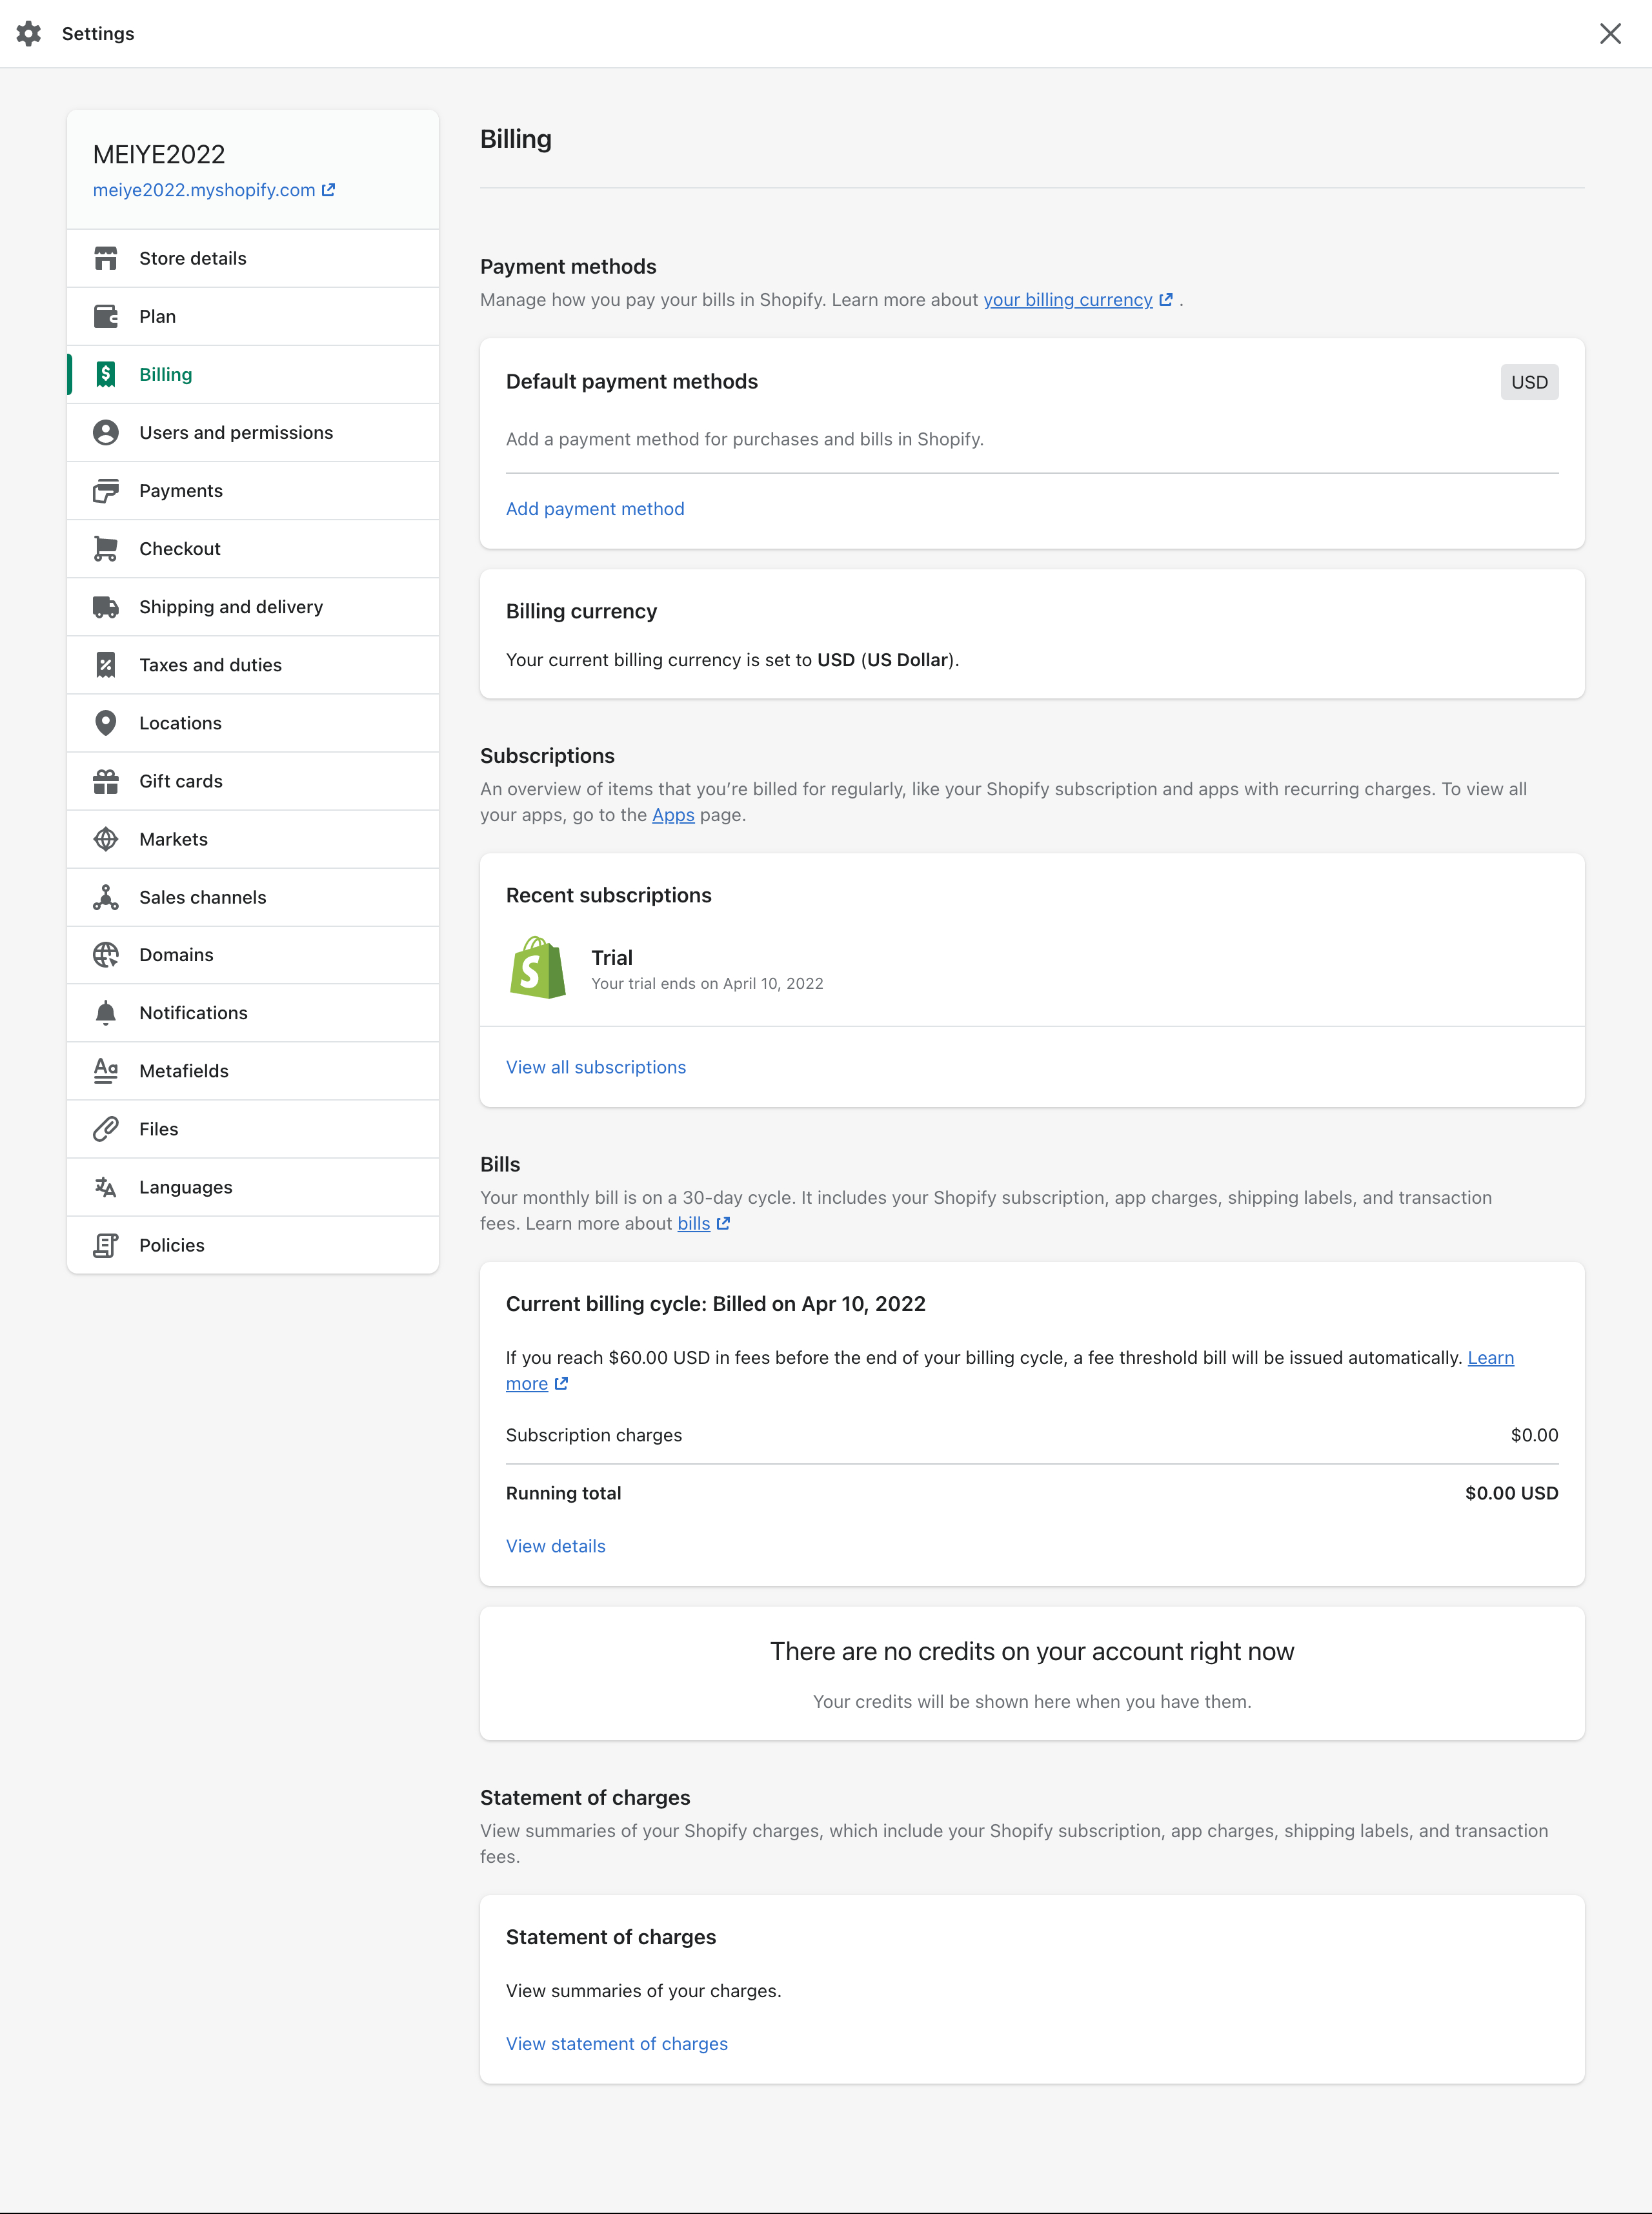Click 'Learn' in the fee threshold Learn more link
Screen dimensions: 1652x2214
(1490, 1358)
